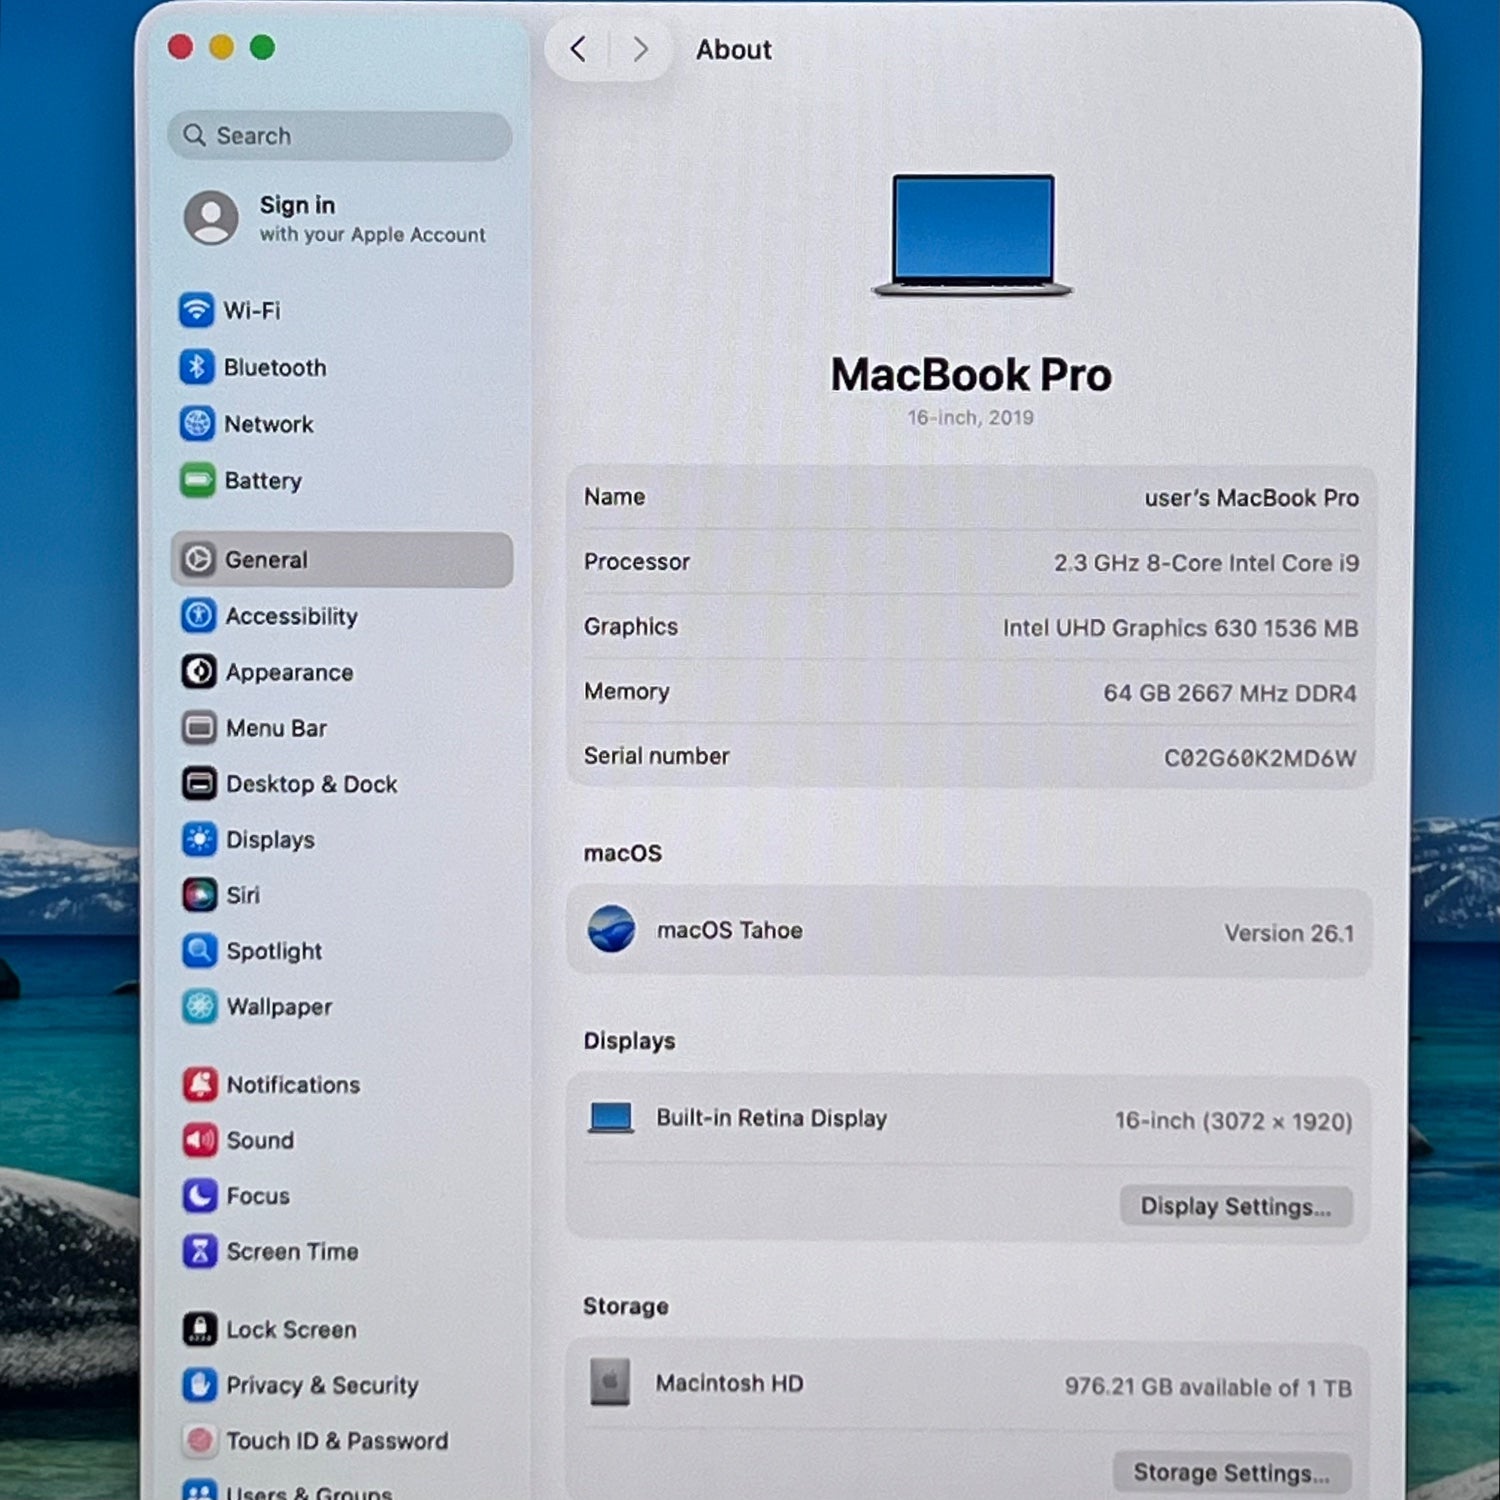Open the Focus moon icon
The image size is (1500, 1500).
[x=200, y=1195]
